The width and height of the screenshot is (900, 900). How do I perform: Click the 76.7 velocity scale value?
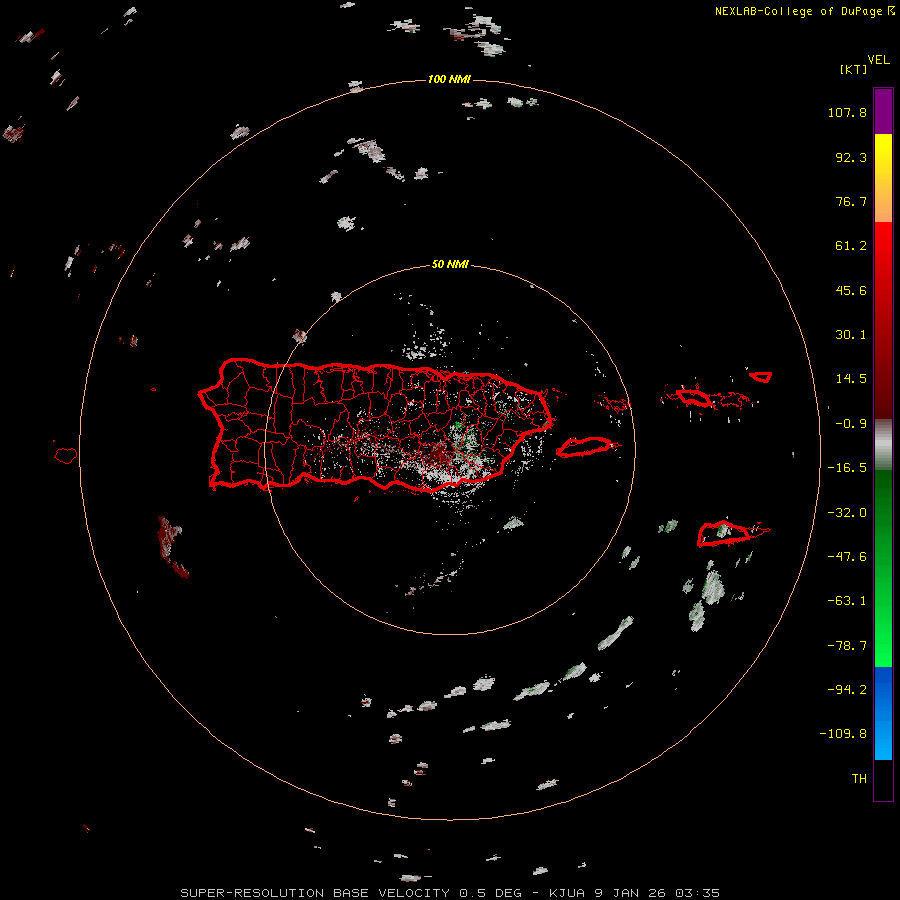pyautogui.click(x=851, y=201)
